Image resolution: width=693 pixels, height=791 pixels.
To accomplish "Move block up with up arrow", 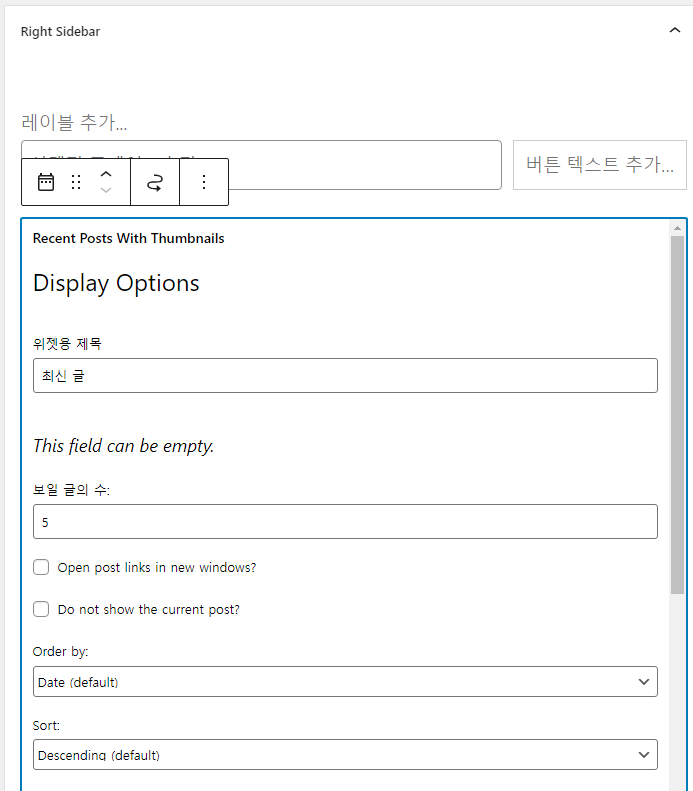I will 106,174.
